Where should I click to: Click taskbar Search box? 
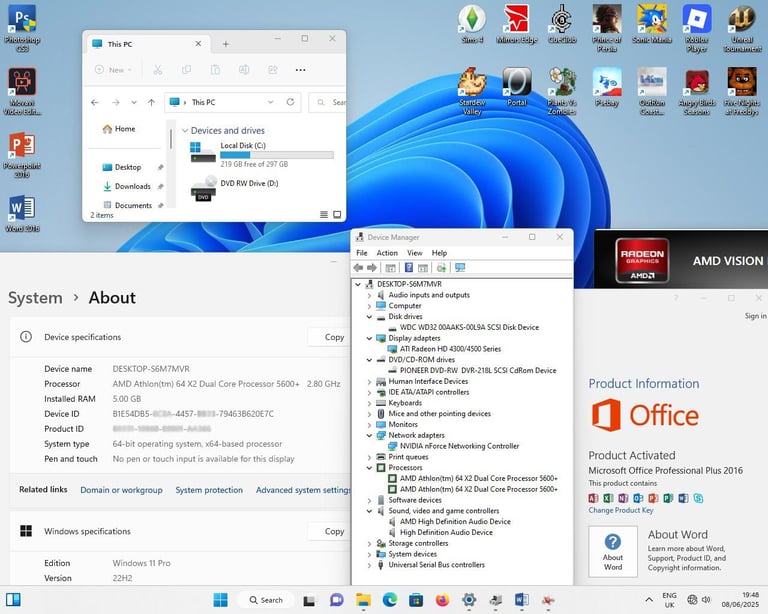coord(265,600)
